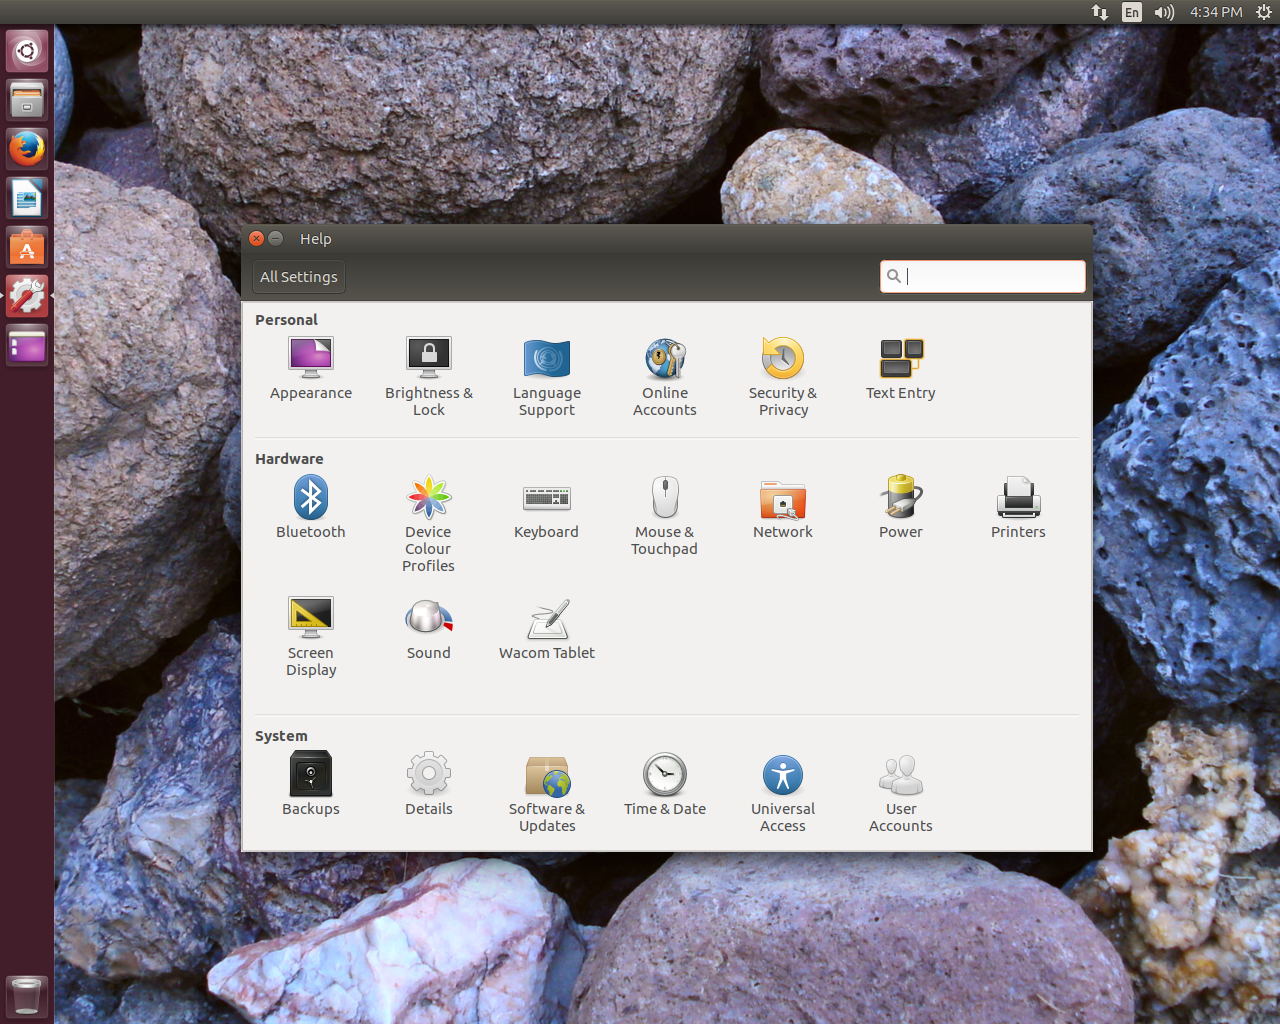Open the sound volume indicator
Screen dimensions: 1280x1024
coord(1164,12)
